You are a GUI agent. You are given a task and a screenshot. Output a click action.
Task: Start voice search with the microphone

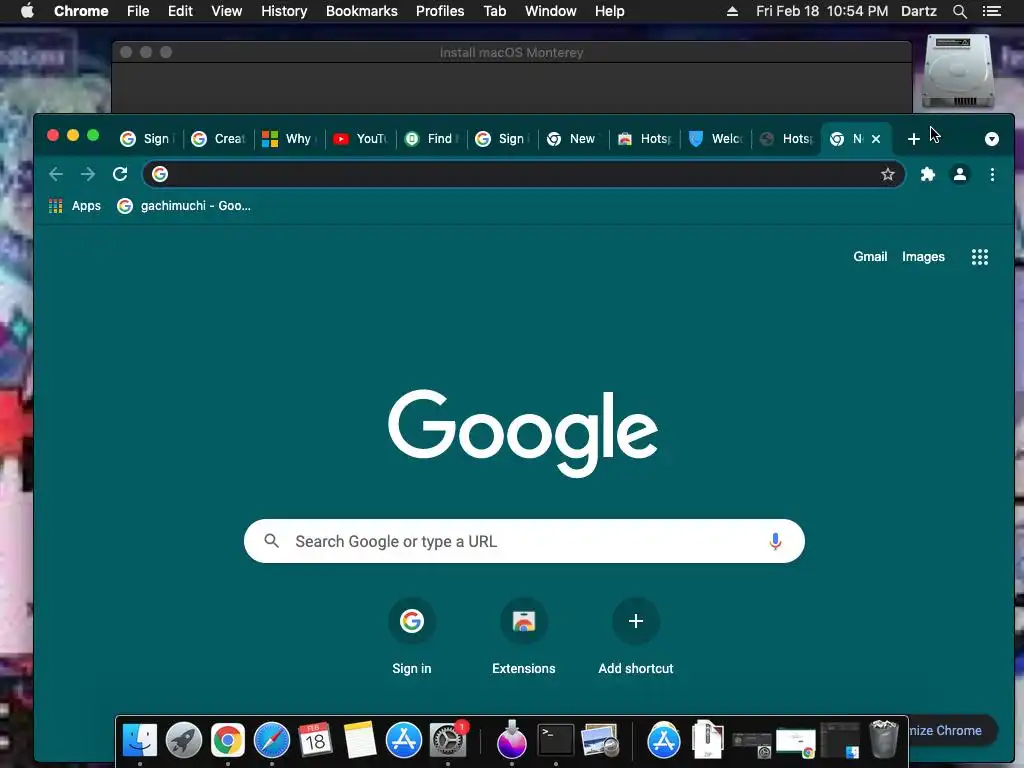click(x=775, y=541)
